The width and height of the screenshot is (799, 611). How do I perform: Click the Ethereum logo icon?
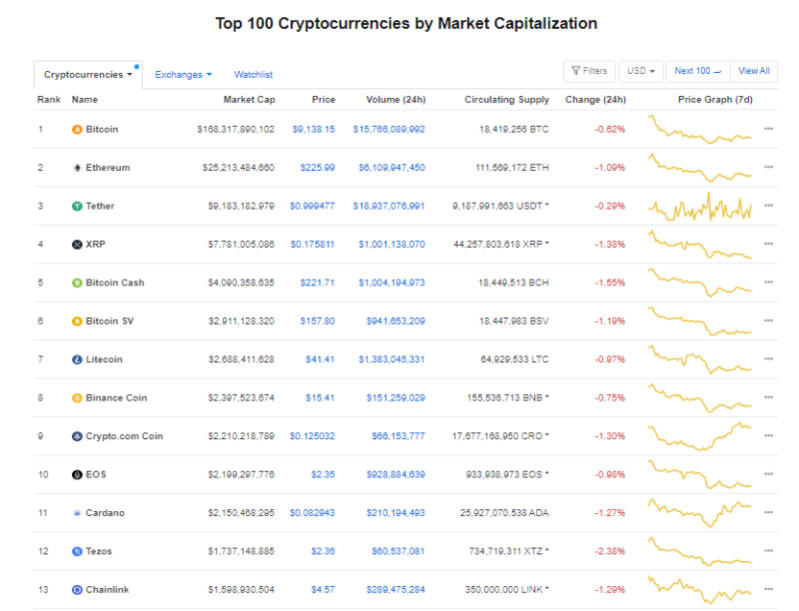pyautogui.click(x=77, y=167)
